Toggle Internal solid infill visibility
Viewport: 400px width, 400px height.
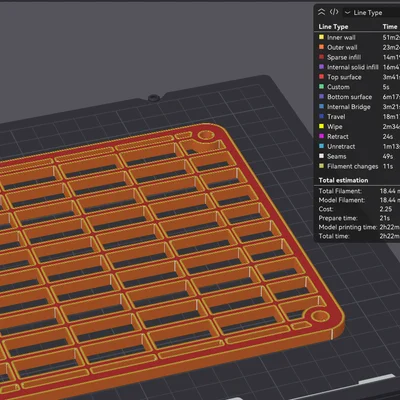click(357, 67)
